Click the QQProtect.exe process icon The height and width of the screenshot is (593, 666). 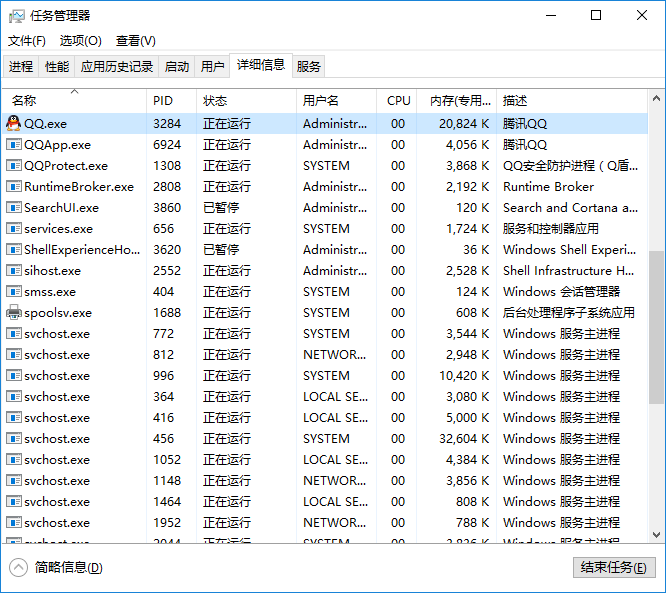point(14,165)
